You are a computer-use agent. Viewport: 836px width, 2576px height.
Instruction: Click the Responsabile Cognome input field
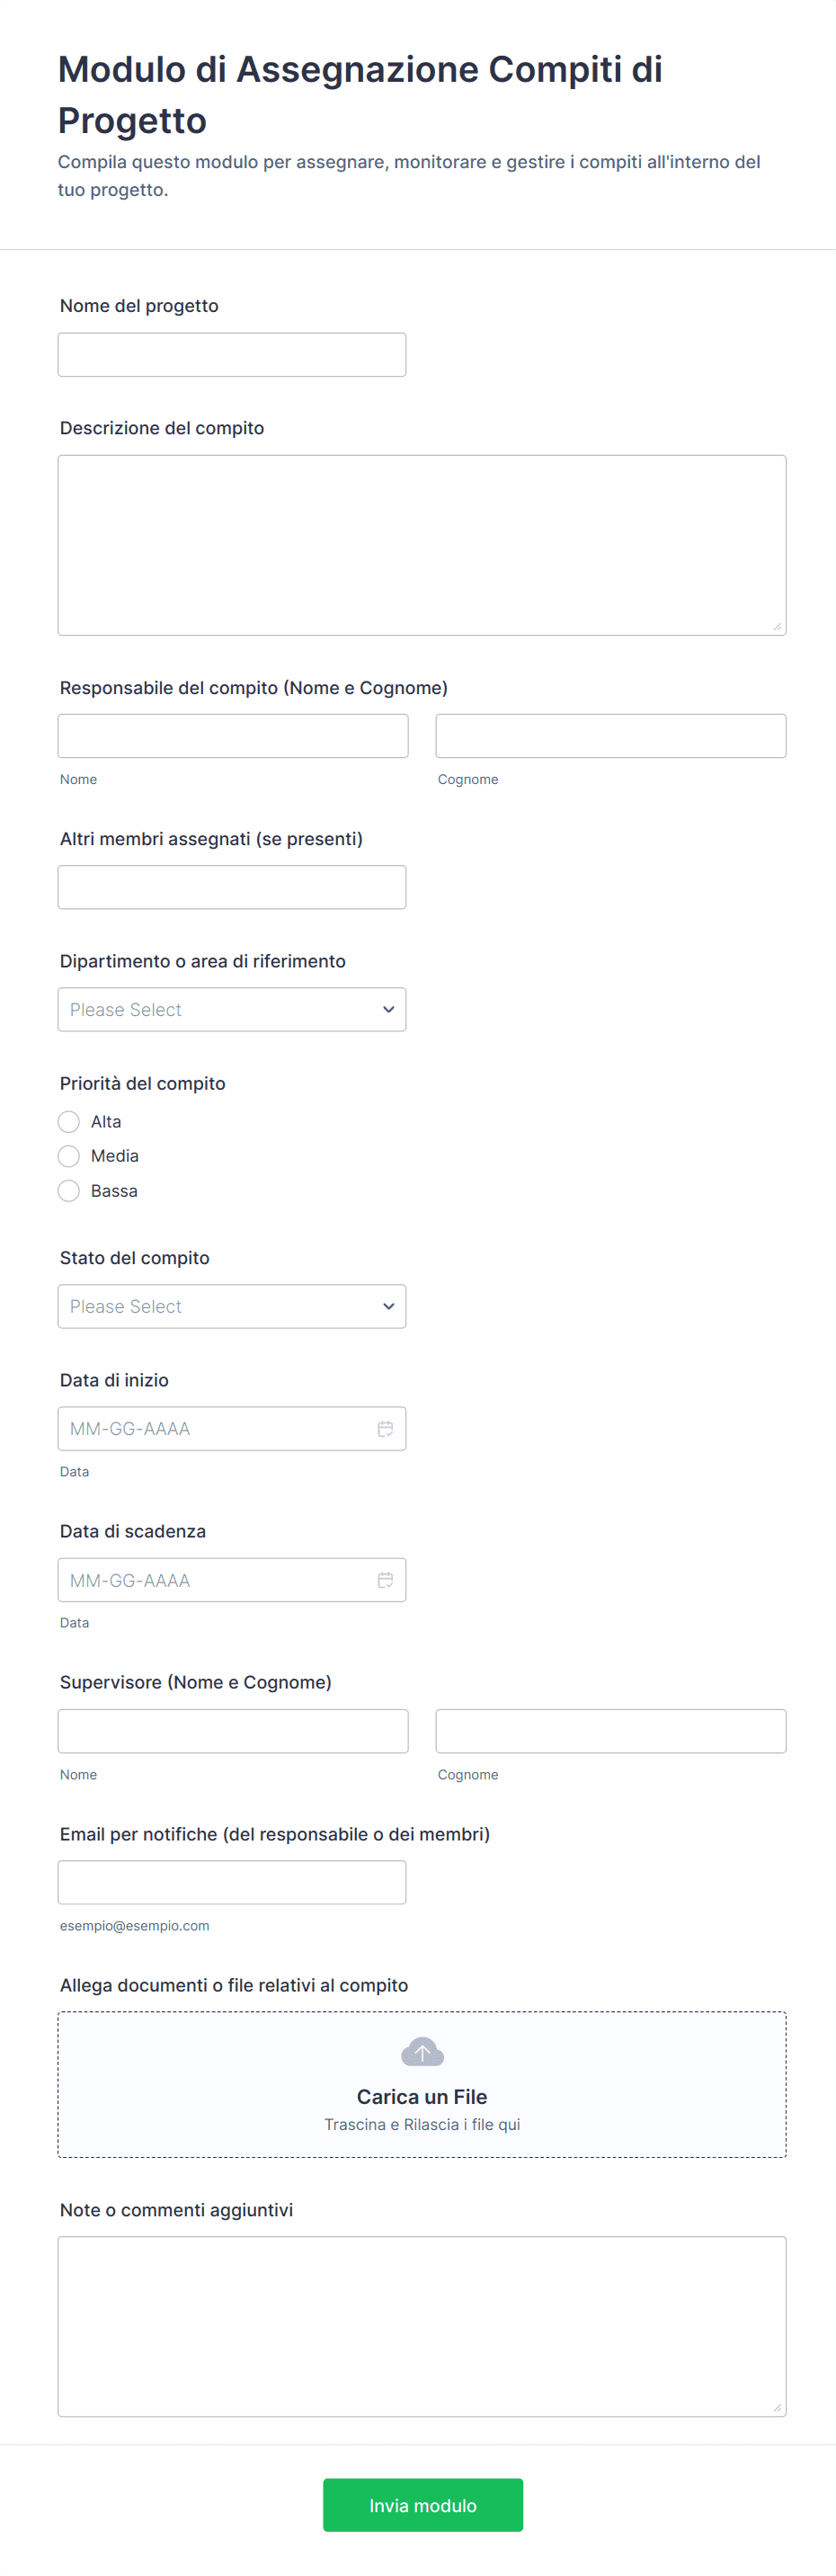[610, 736]
